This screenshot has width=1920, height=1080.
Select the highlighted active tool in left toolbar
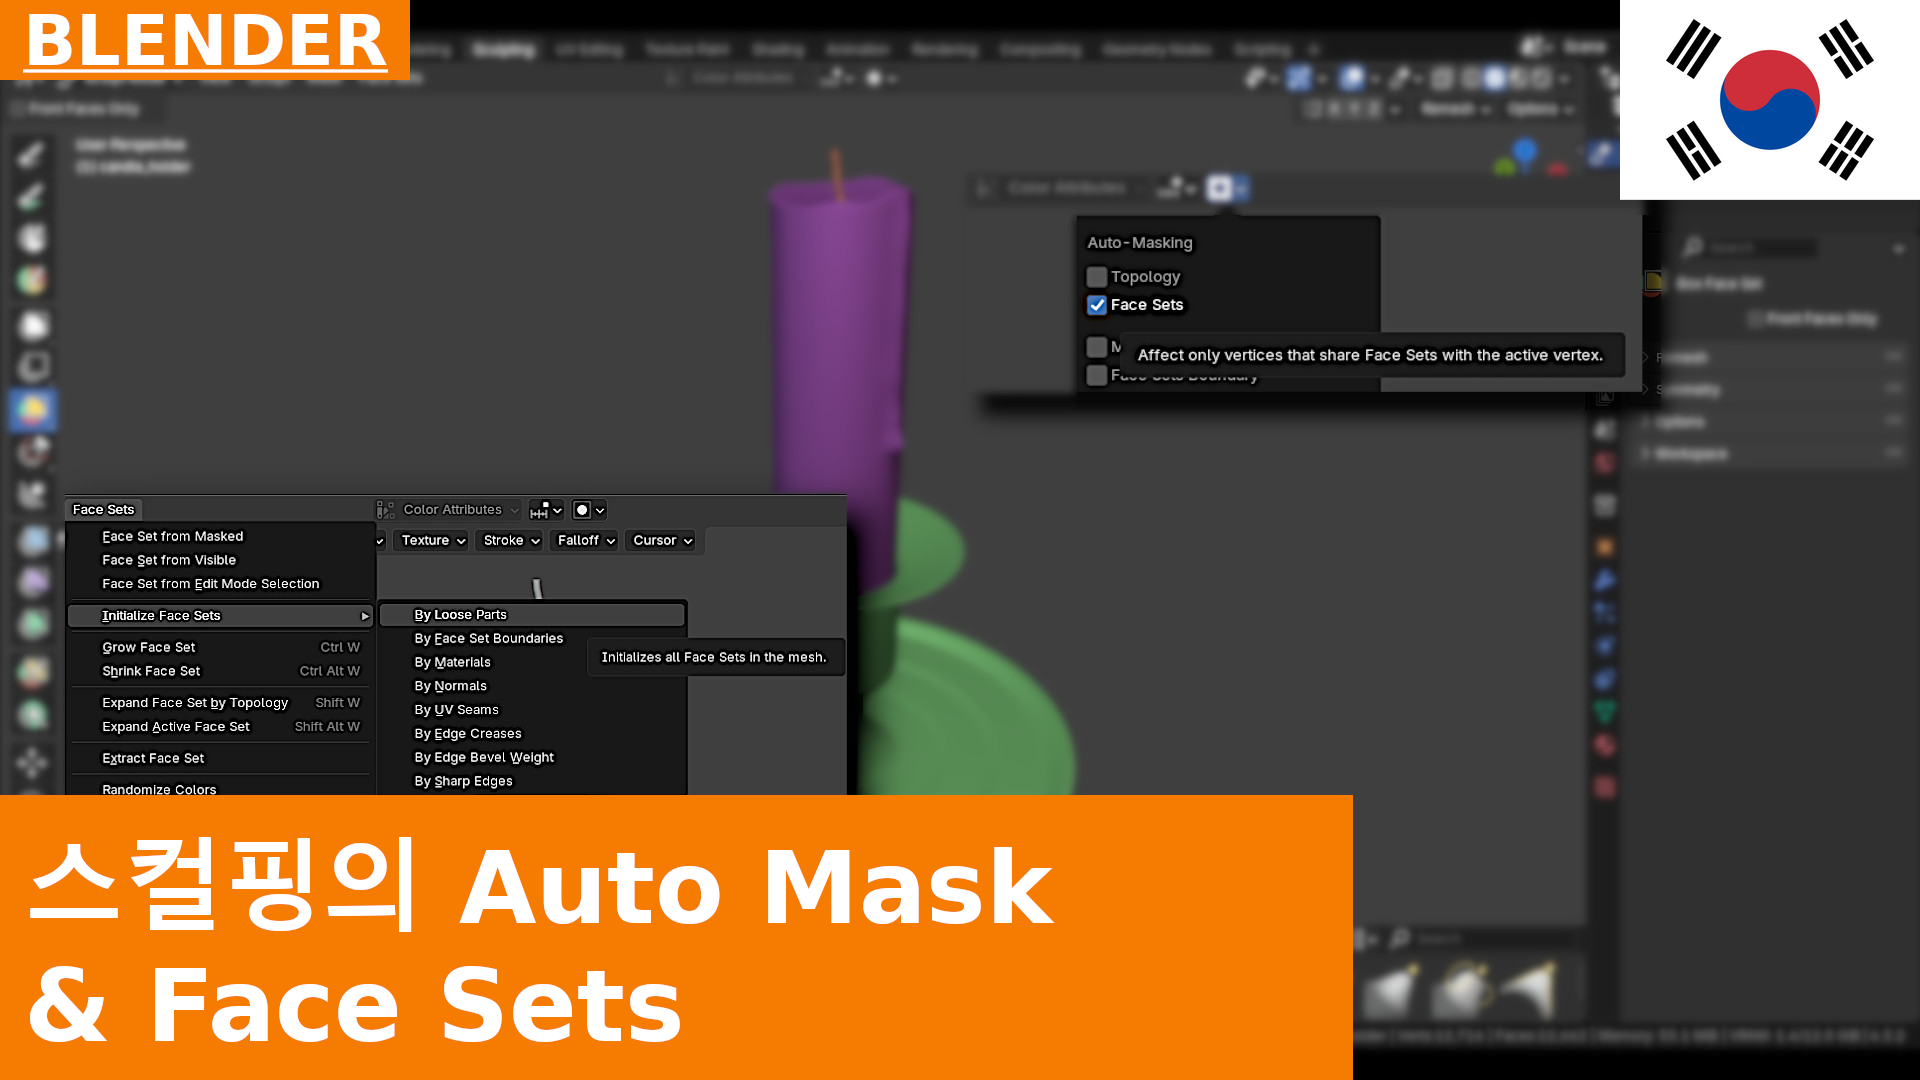tap(32, 410)
